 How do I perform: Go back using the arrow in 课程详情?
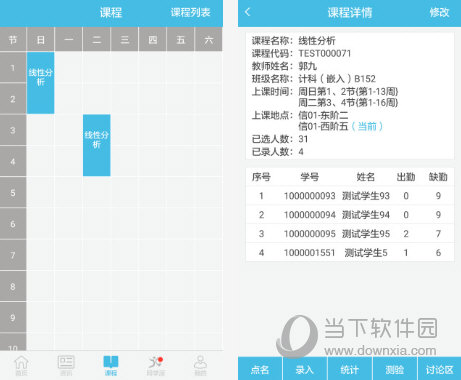click(247, 12)
